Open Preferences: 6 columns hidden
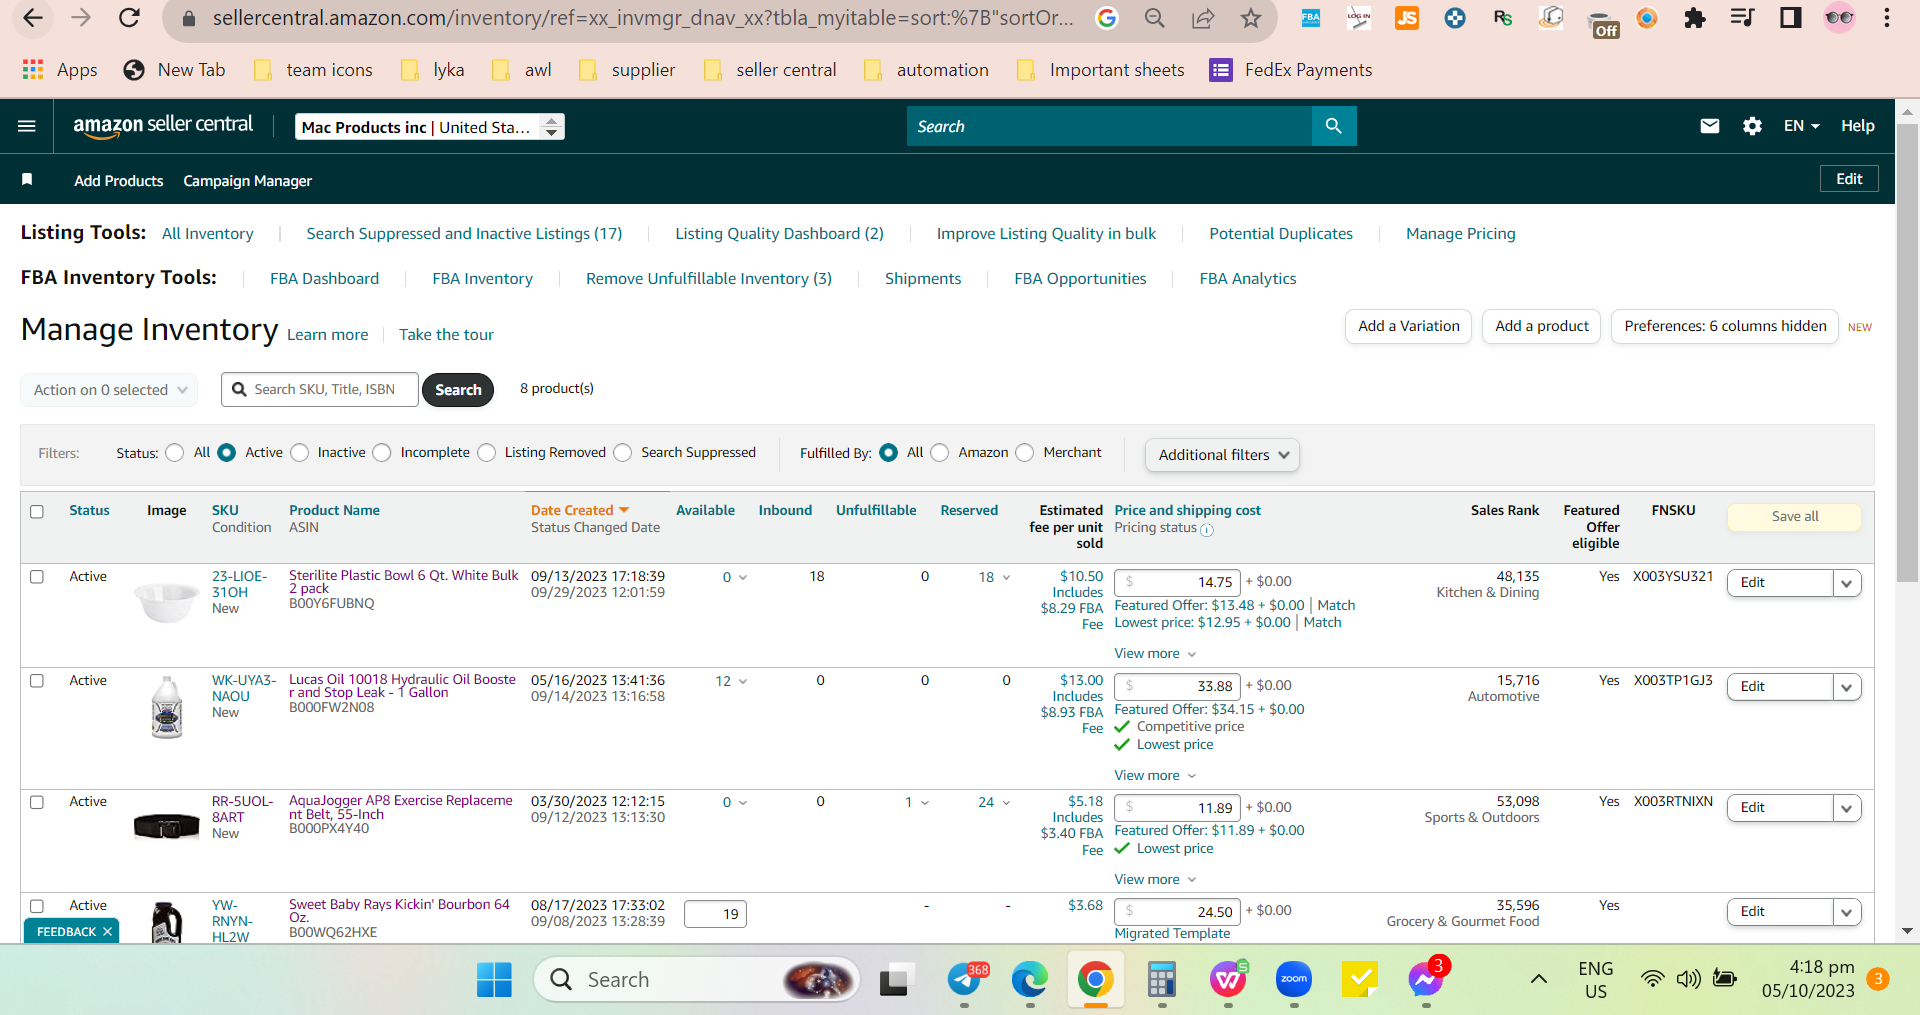 [1725, 326]
